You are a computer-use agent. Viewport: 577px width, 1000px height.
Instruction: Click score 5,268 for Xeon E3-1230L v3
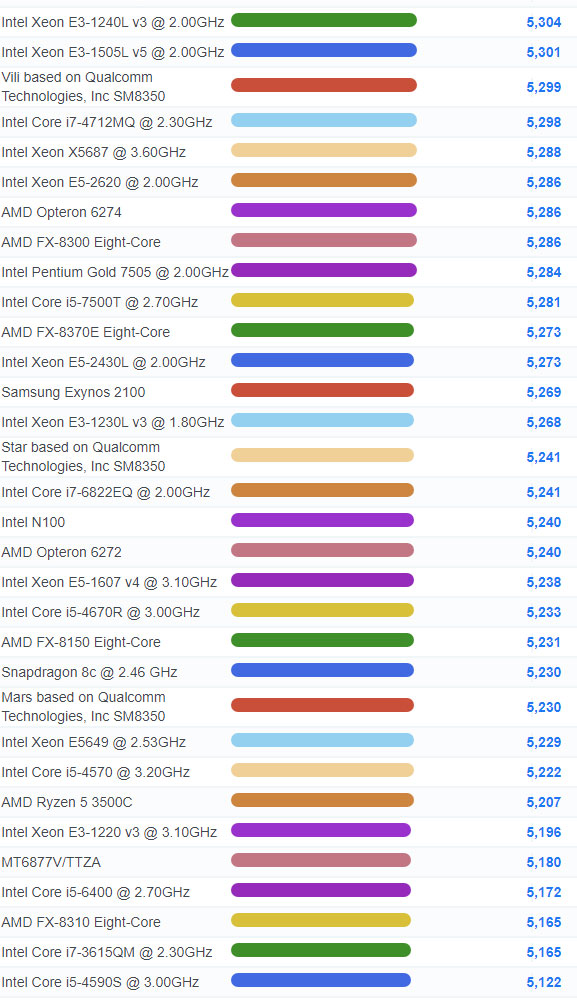click(544, 422)
